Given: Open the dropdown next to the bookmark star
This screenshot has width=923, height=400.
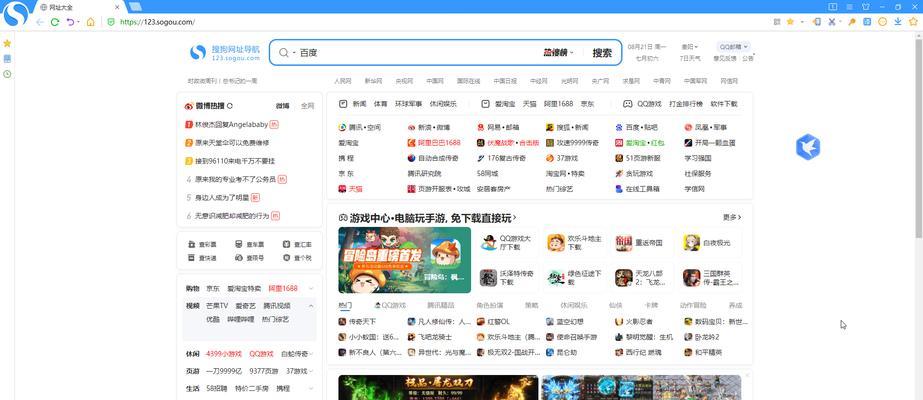Looking at the screenshot, I should pyautogui.click(x=800, y=22).
